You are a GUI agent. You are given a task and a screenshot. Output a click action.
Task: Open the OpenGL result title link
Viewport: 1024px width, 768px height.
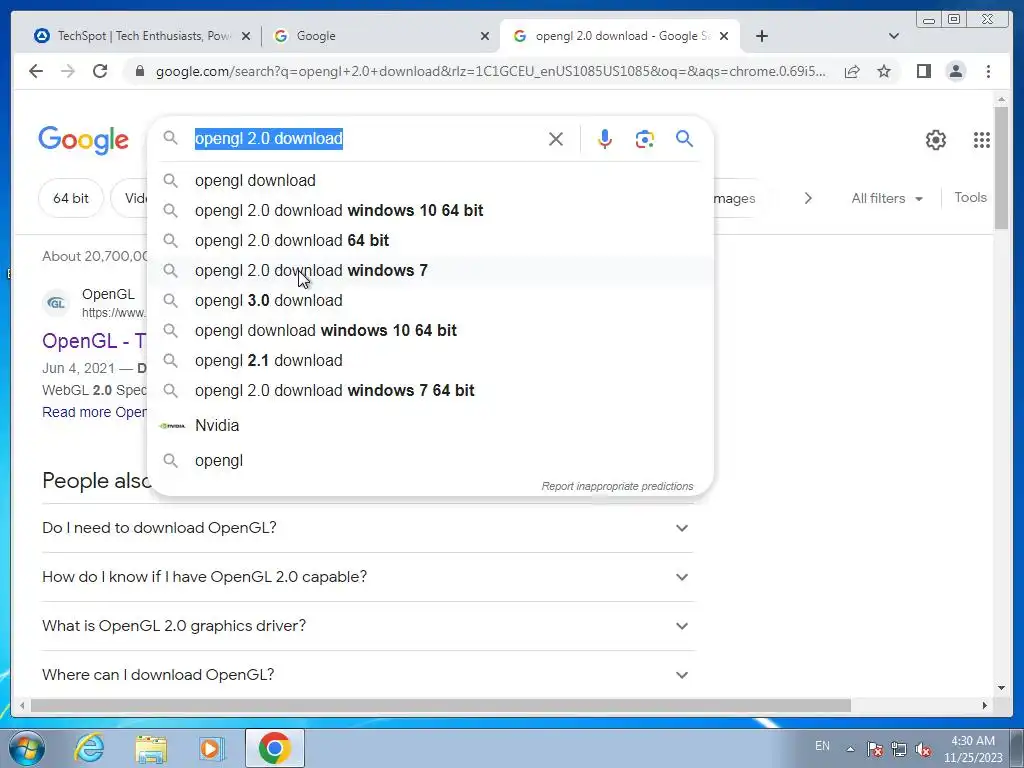[94, 340]
